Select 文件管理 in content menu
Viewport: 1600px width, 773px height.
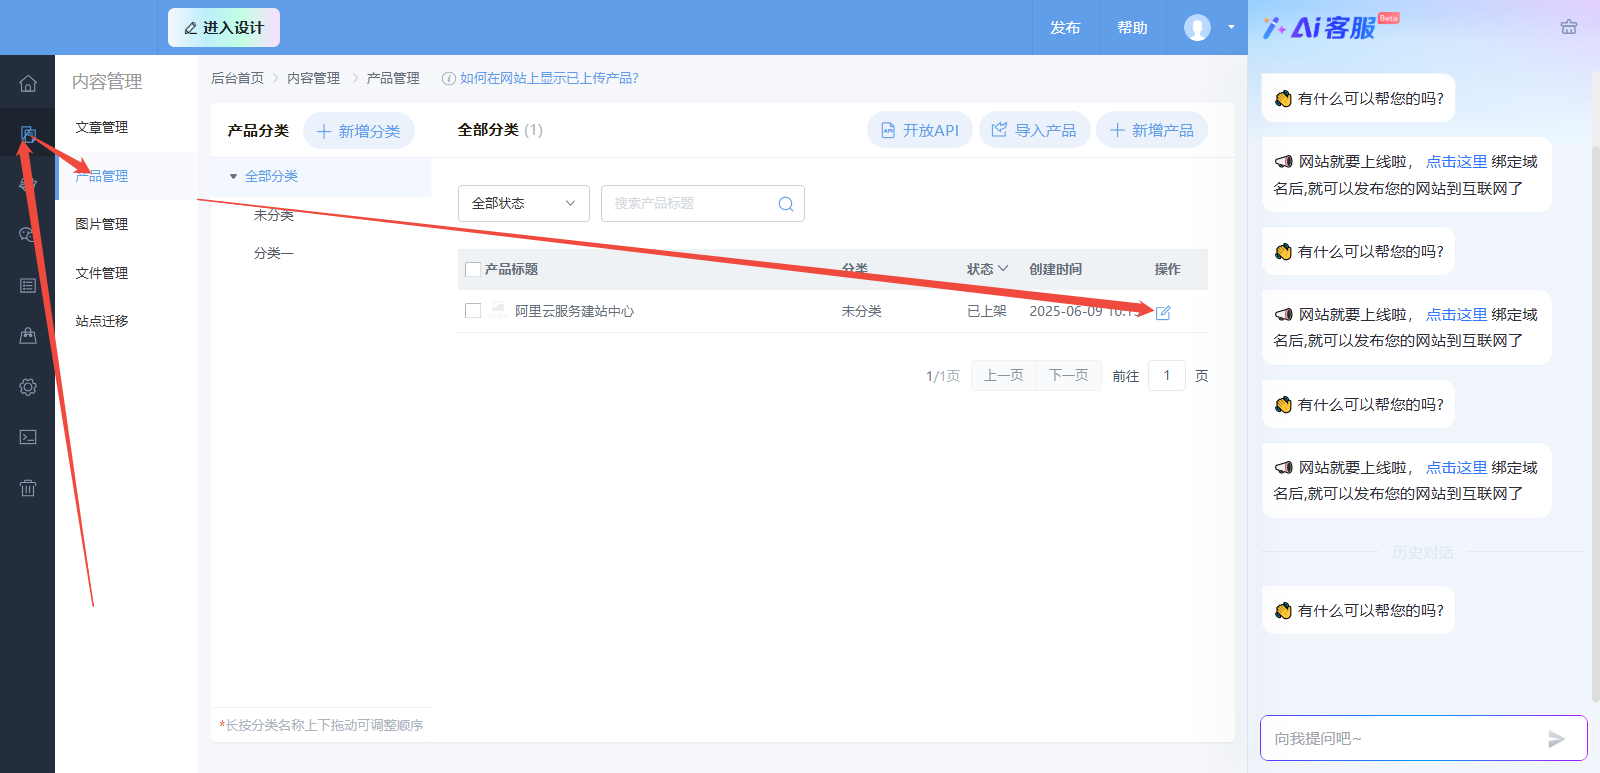[x=102, y=273]
